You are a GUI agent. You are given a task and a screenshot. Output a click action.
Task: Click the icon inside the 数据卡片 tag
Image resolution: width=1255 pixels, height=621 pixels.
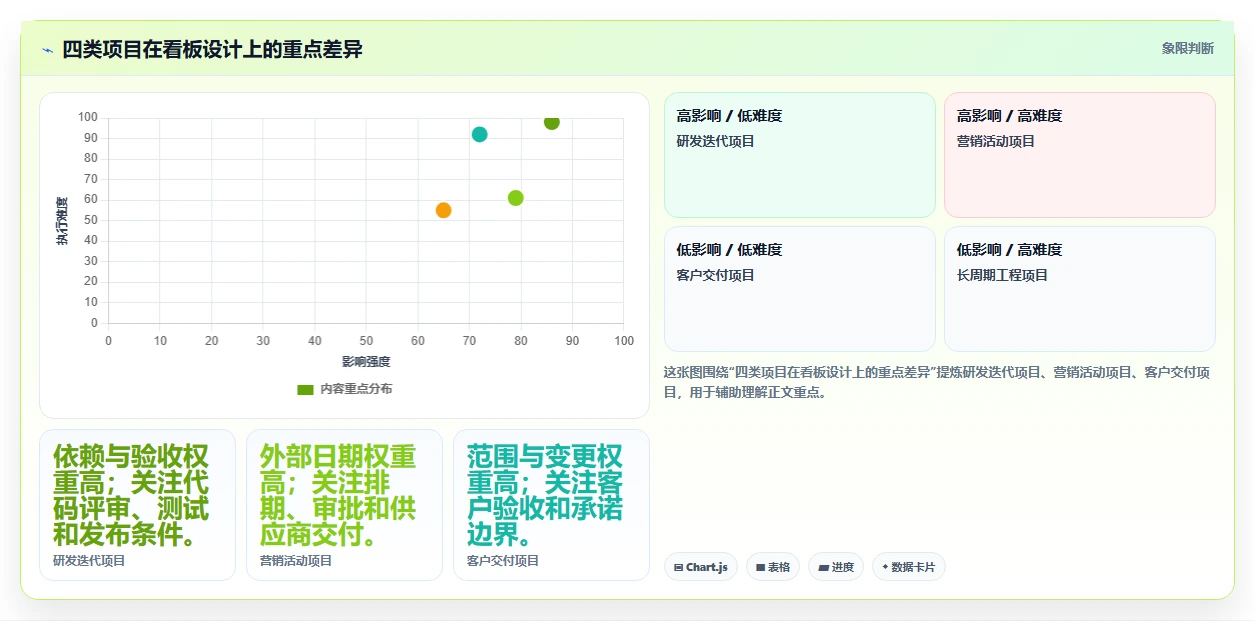885,567
